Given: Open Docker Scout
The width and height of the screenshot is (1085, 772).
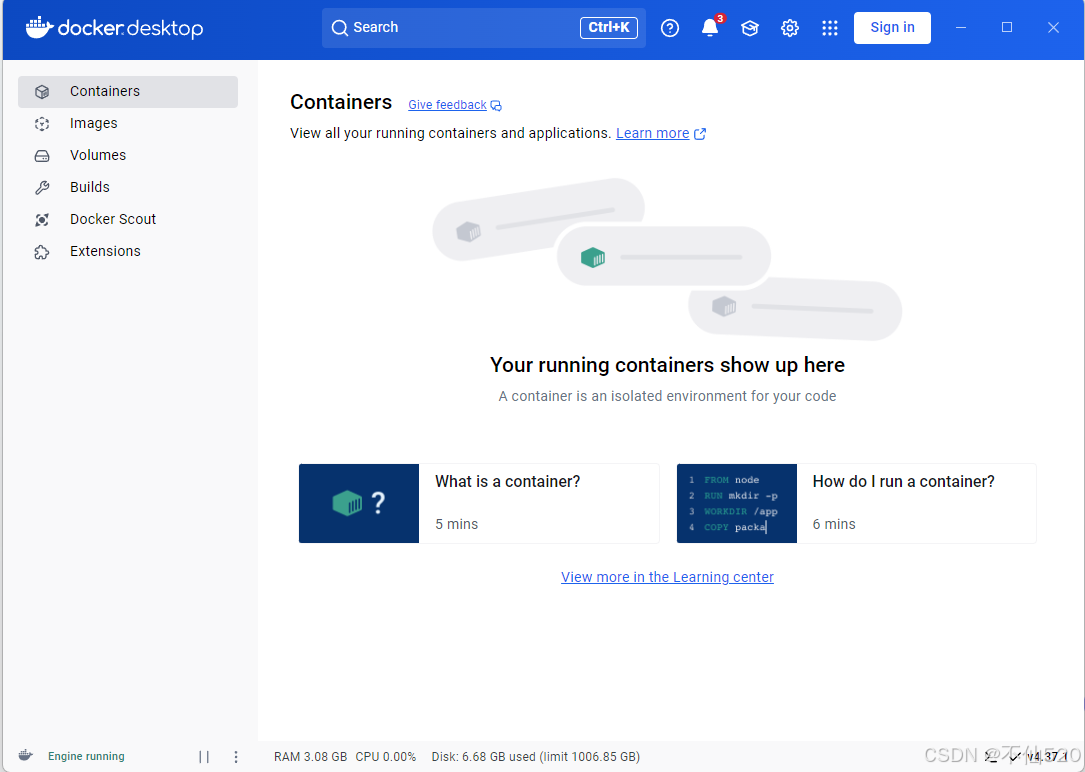Looking at the screenshot, I should 111,219.
